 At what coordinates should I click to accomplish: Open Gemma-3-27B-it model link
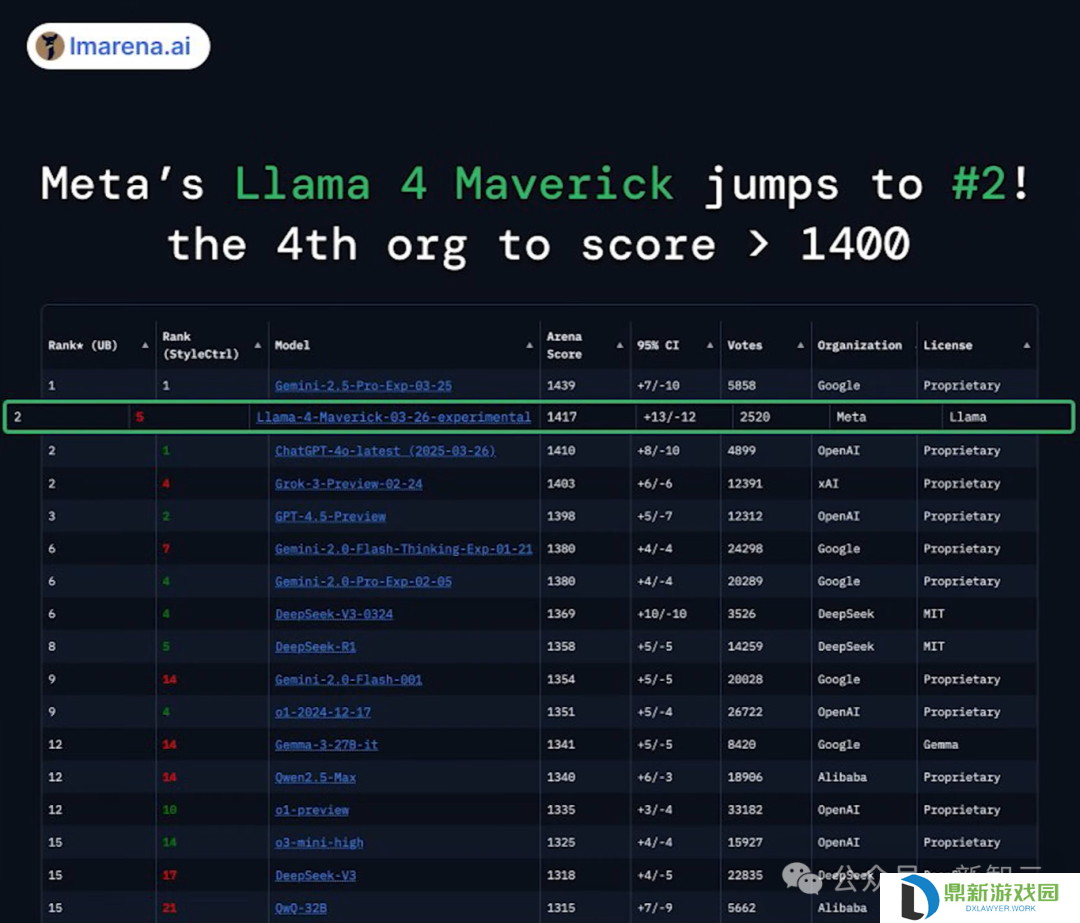326,745
